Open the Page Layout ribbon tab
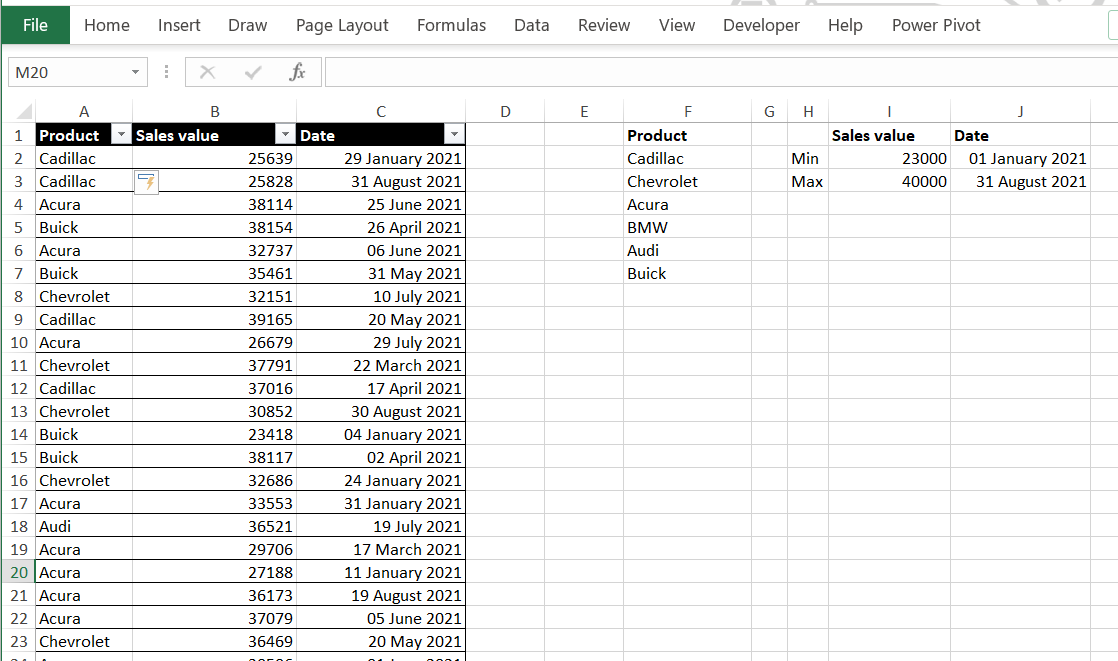Image resolution: width=1118 pixels, height=661 pixels. click(x=342, y=25)
